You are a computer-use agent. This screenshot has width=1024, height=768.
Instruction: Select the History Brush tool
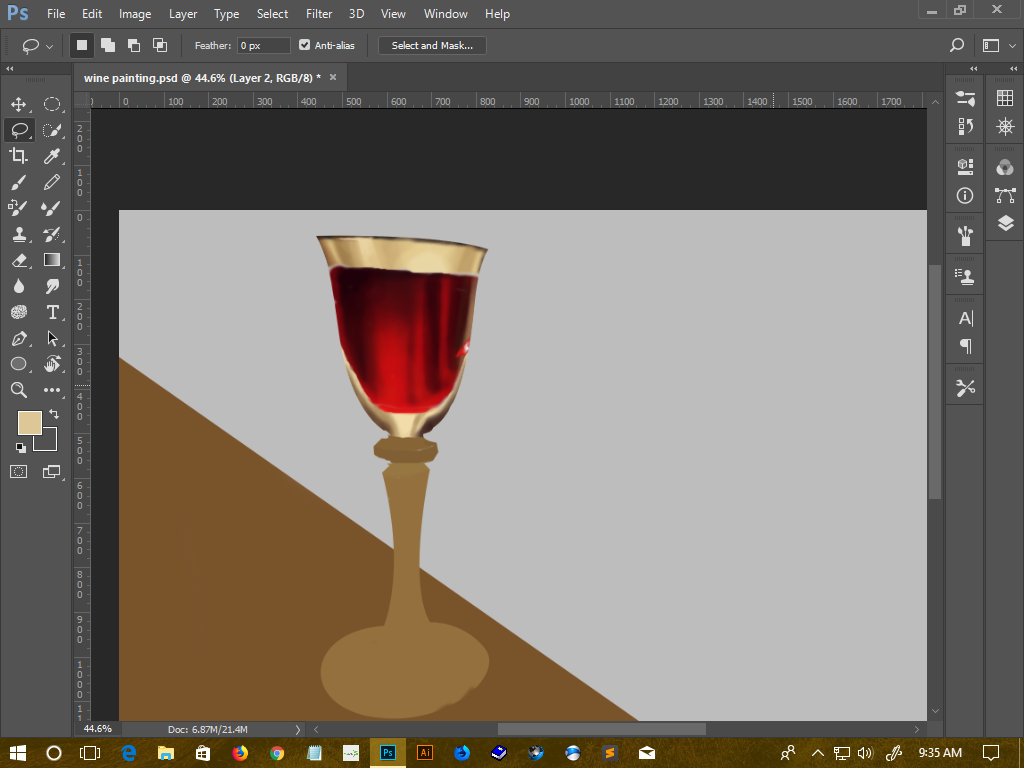click(x=52, y=234)
